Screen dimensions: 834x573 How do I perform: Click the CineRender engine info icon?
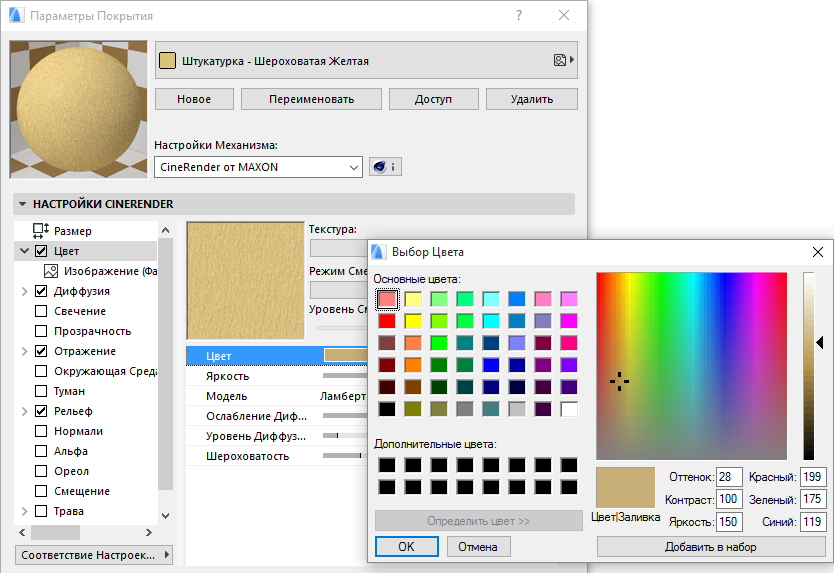click(385, 167)
